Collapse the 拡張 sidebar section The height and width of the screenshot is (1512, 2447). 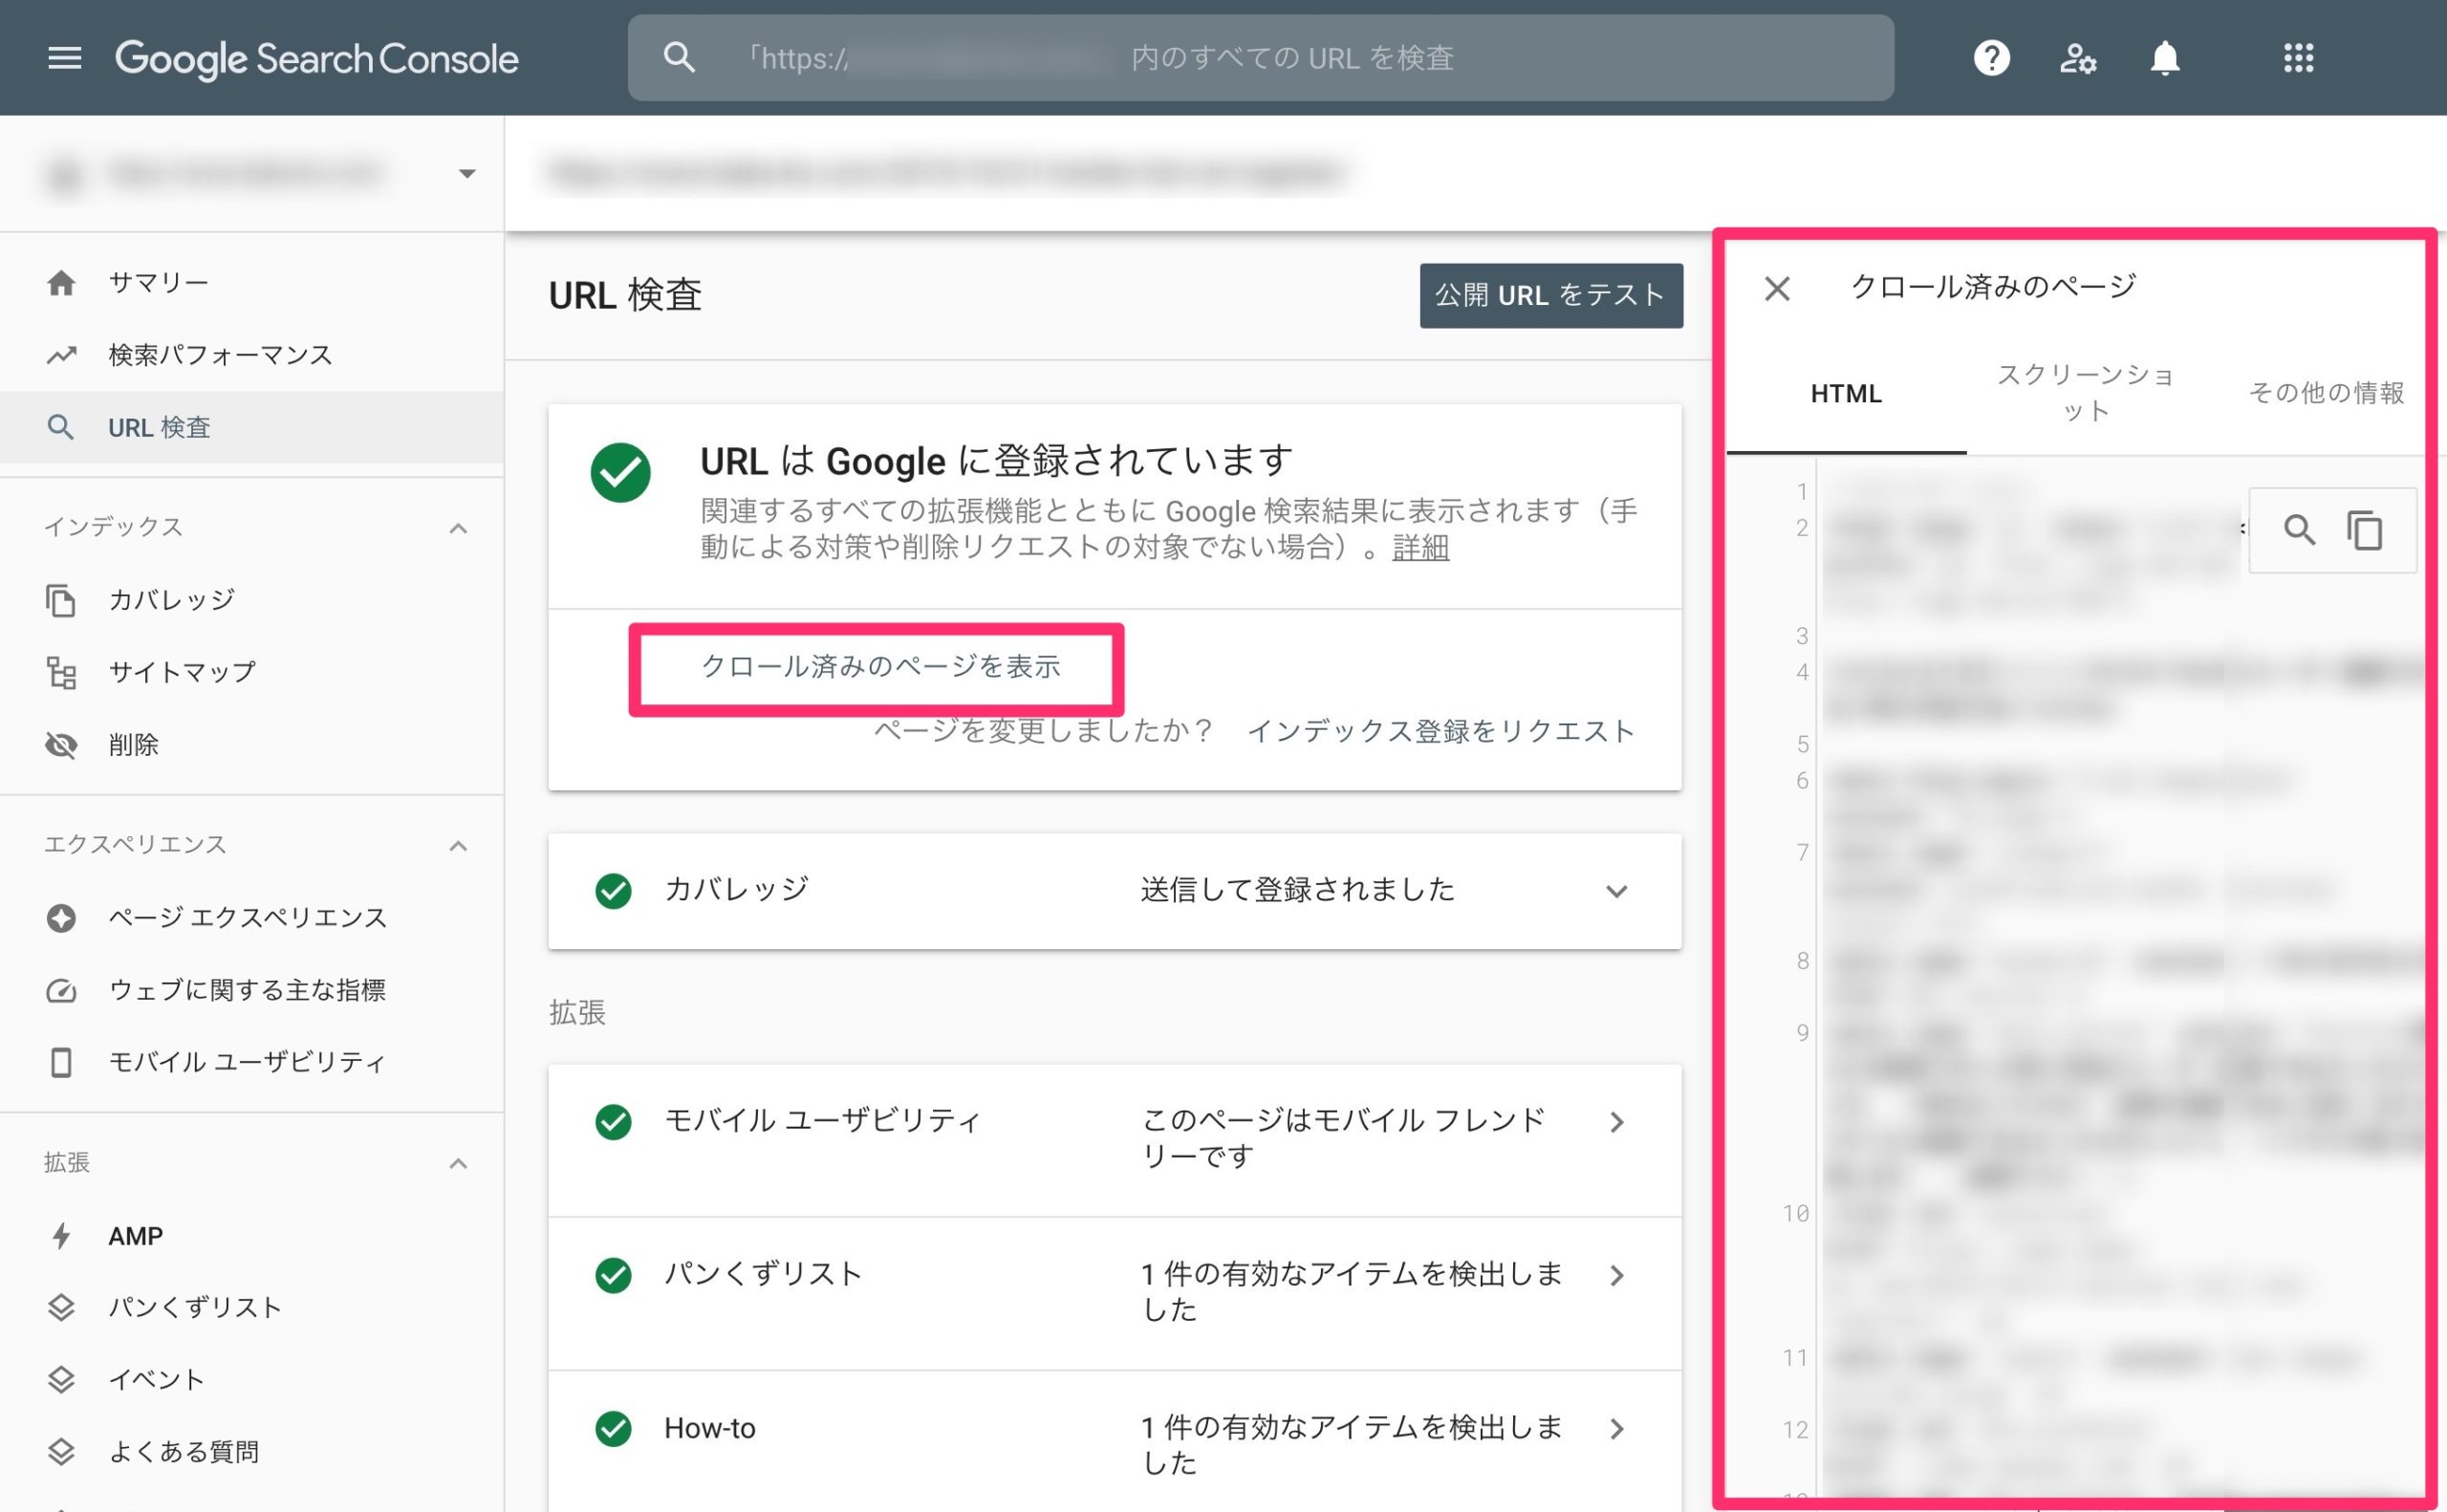tap(458, 1163)
